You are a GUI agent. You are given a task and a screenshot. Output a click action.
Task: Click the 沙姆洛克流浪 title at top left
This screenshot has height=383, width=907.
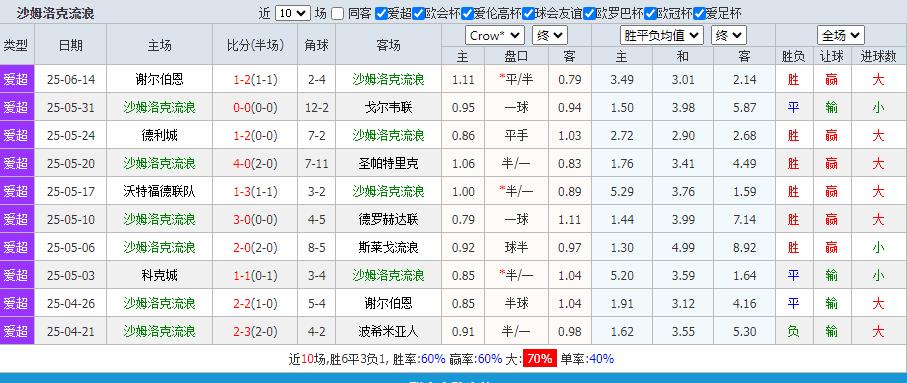click(55, 13)
